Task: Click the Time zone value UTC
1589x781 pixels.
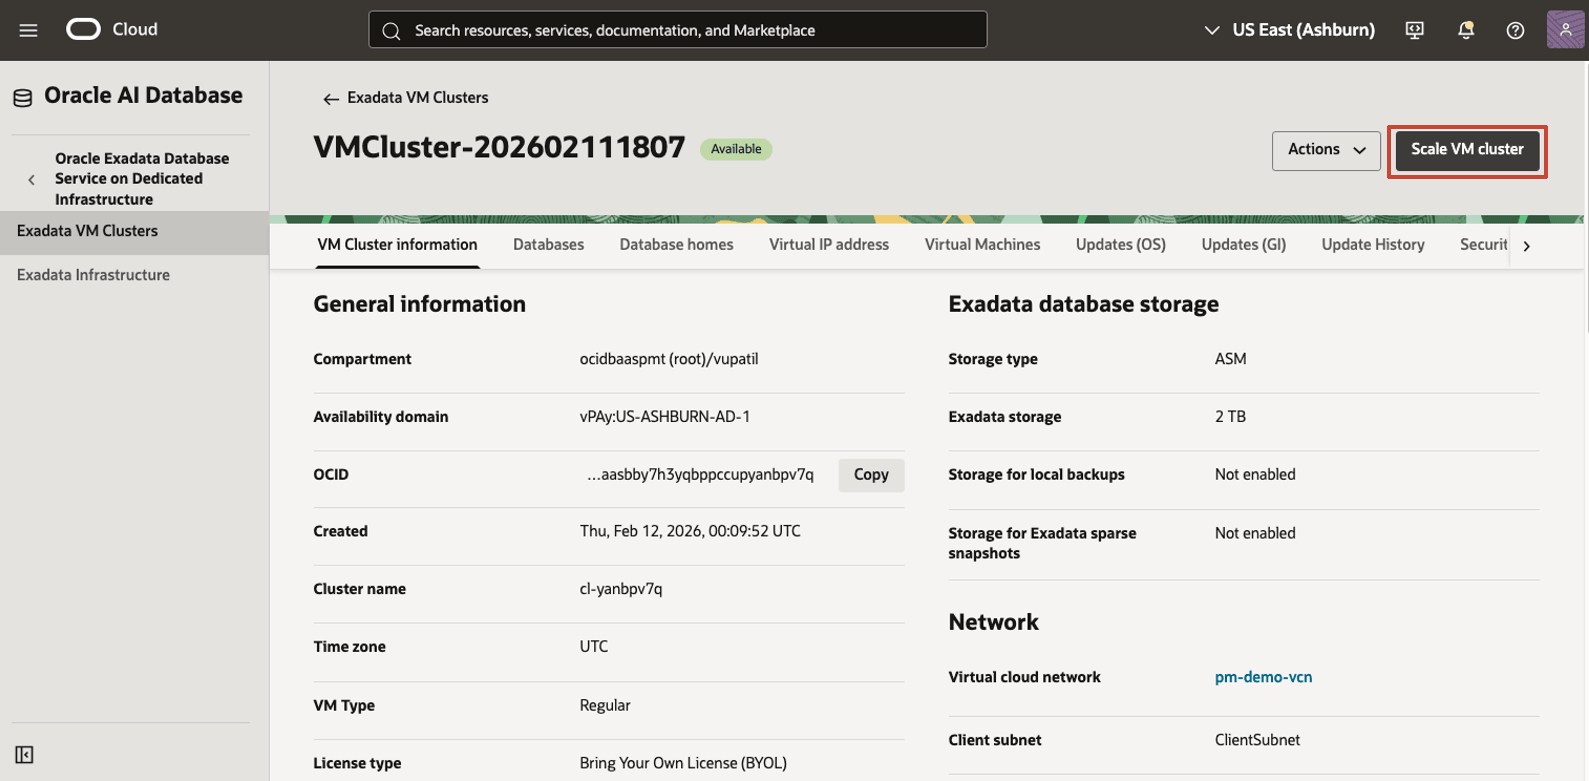Action: click(594, 647)
